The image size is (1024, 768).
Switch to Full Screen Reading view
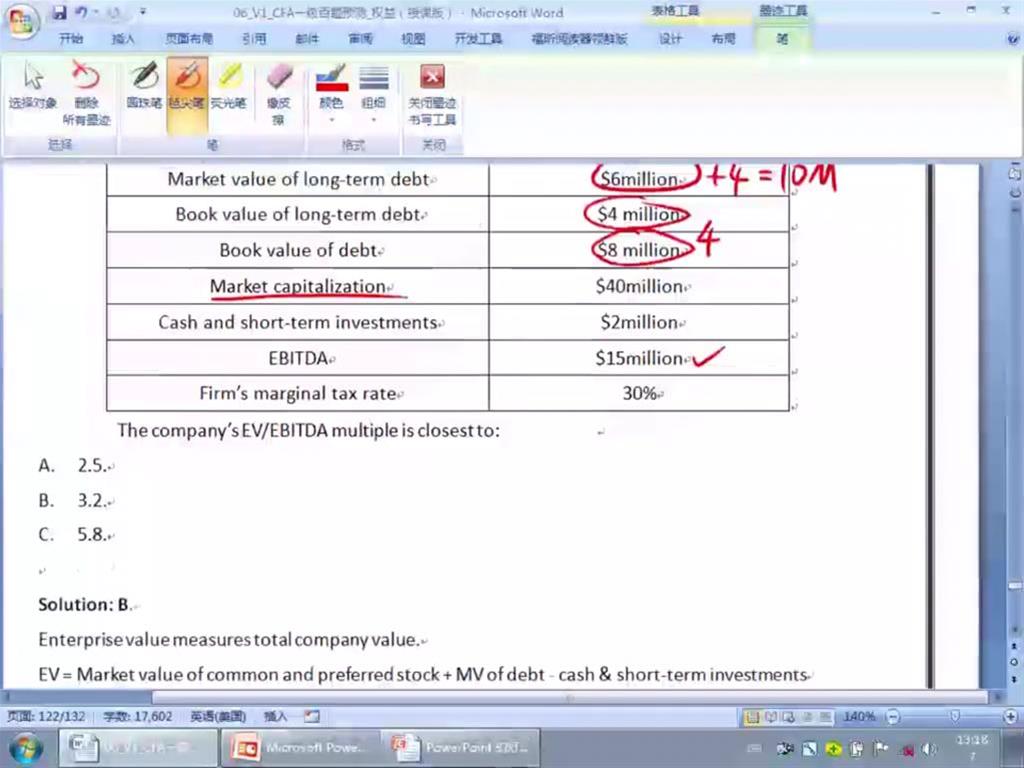771,717
